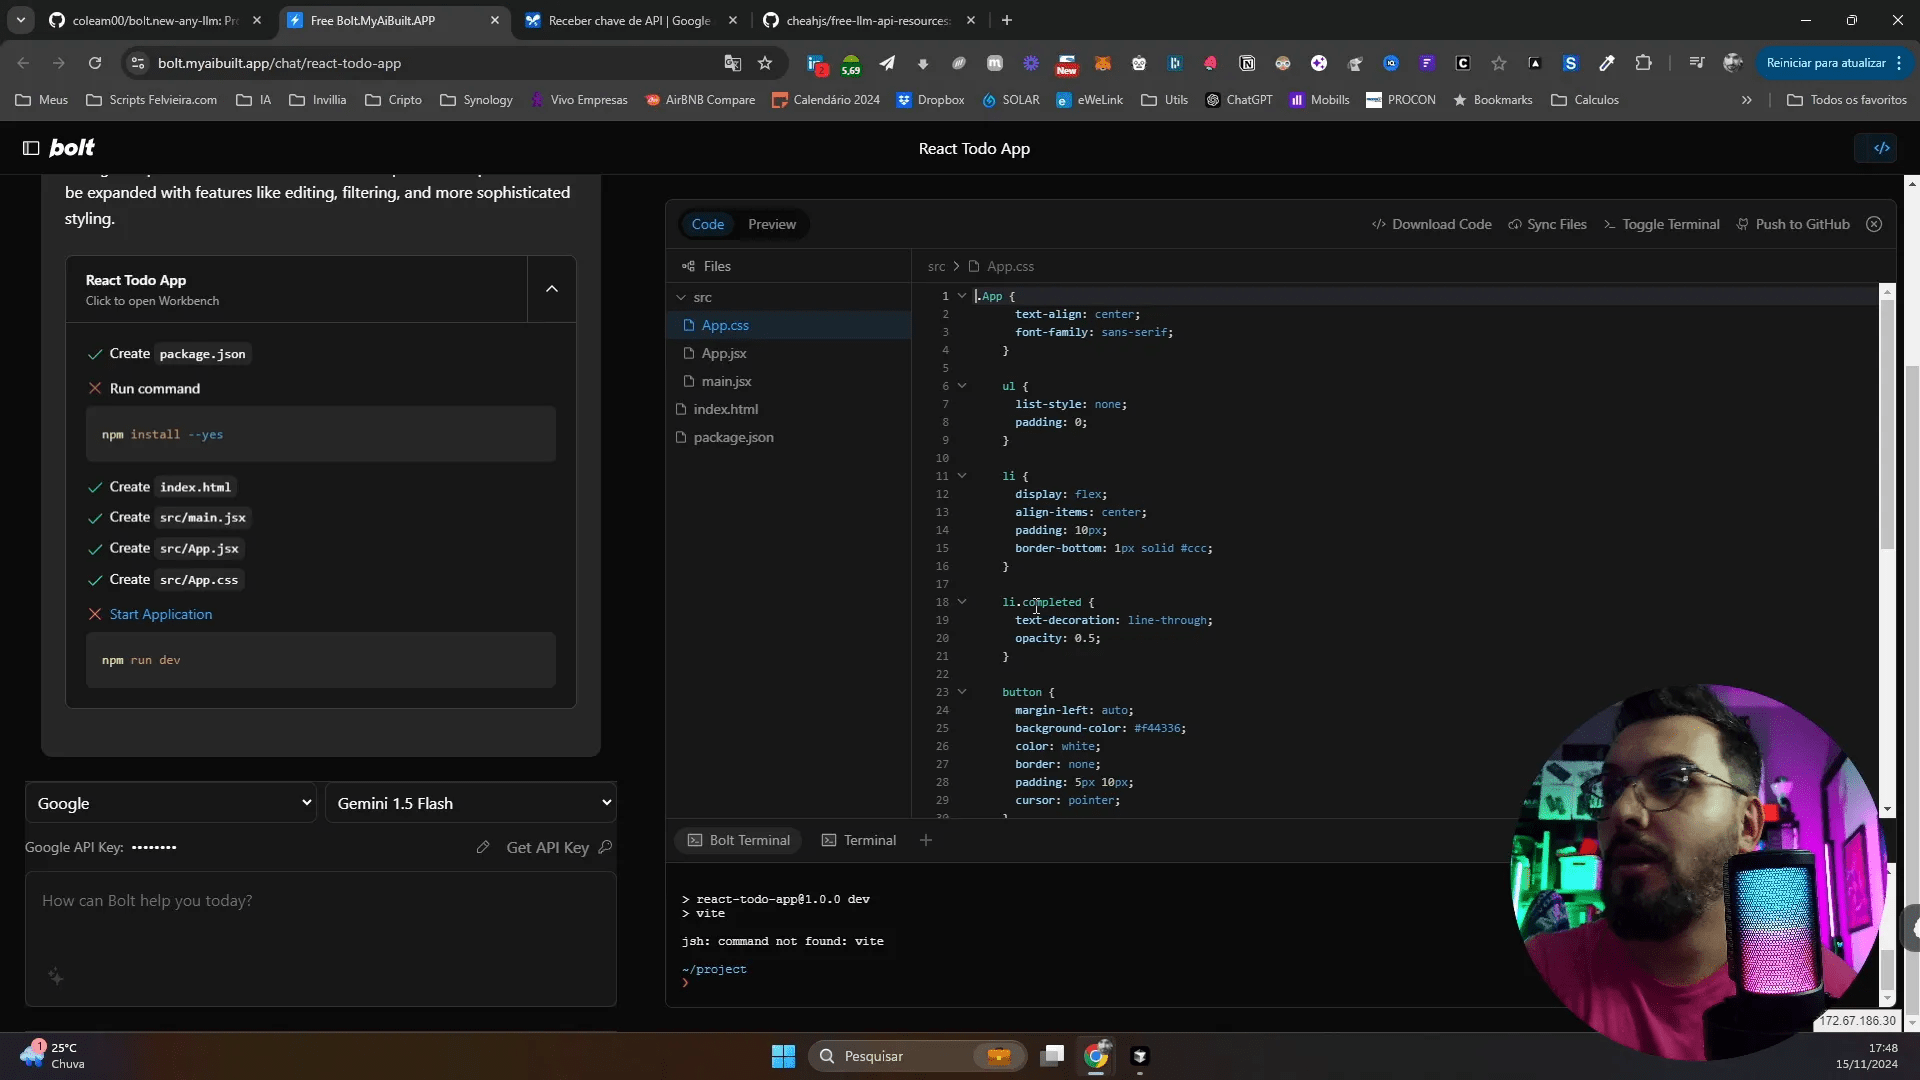
Task: Click Sync Files button
Action: click(x=1547, y=224)
